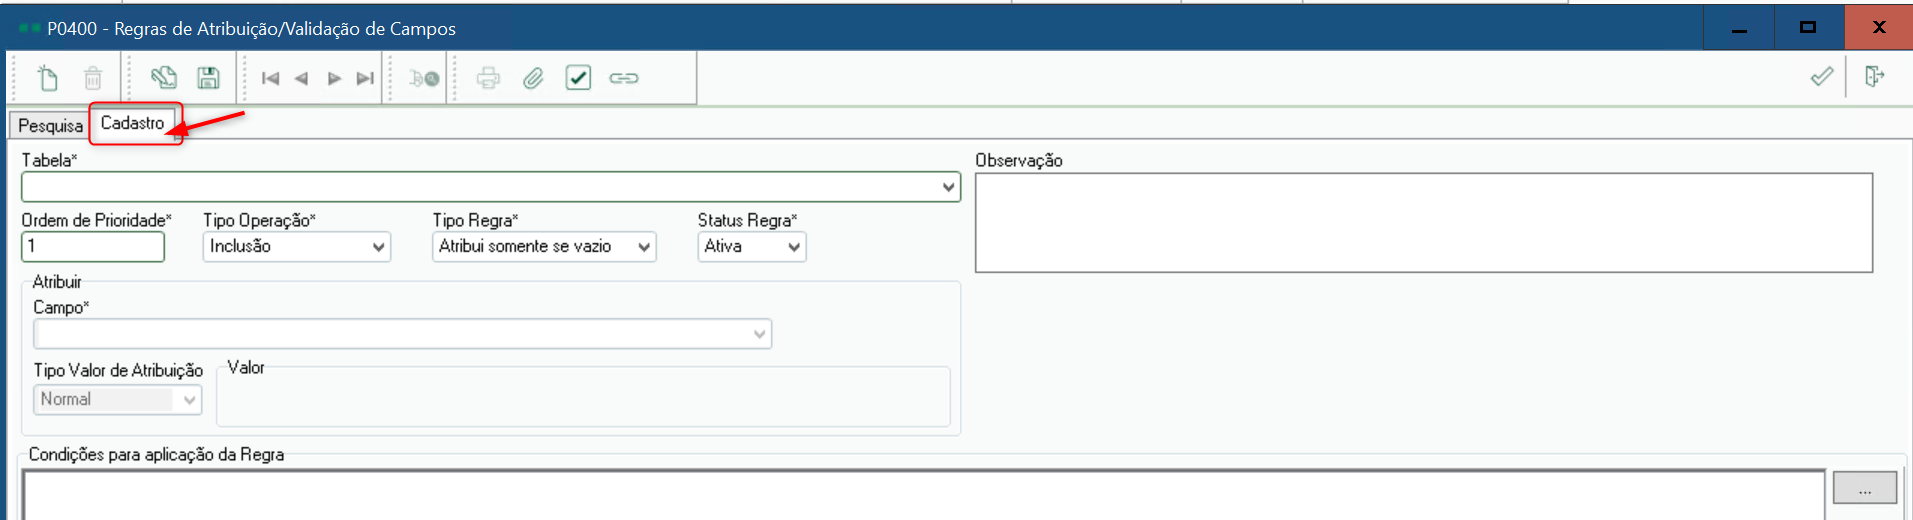
Task: Expand the Tipo Operação dropdown
Action: click(297, 247)
